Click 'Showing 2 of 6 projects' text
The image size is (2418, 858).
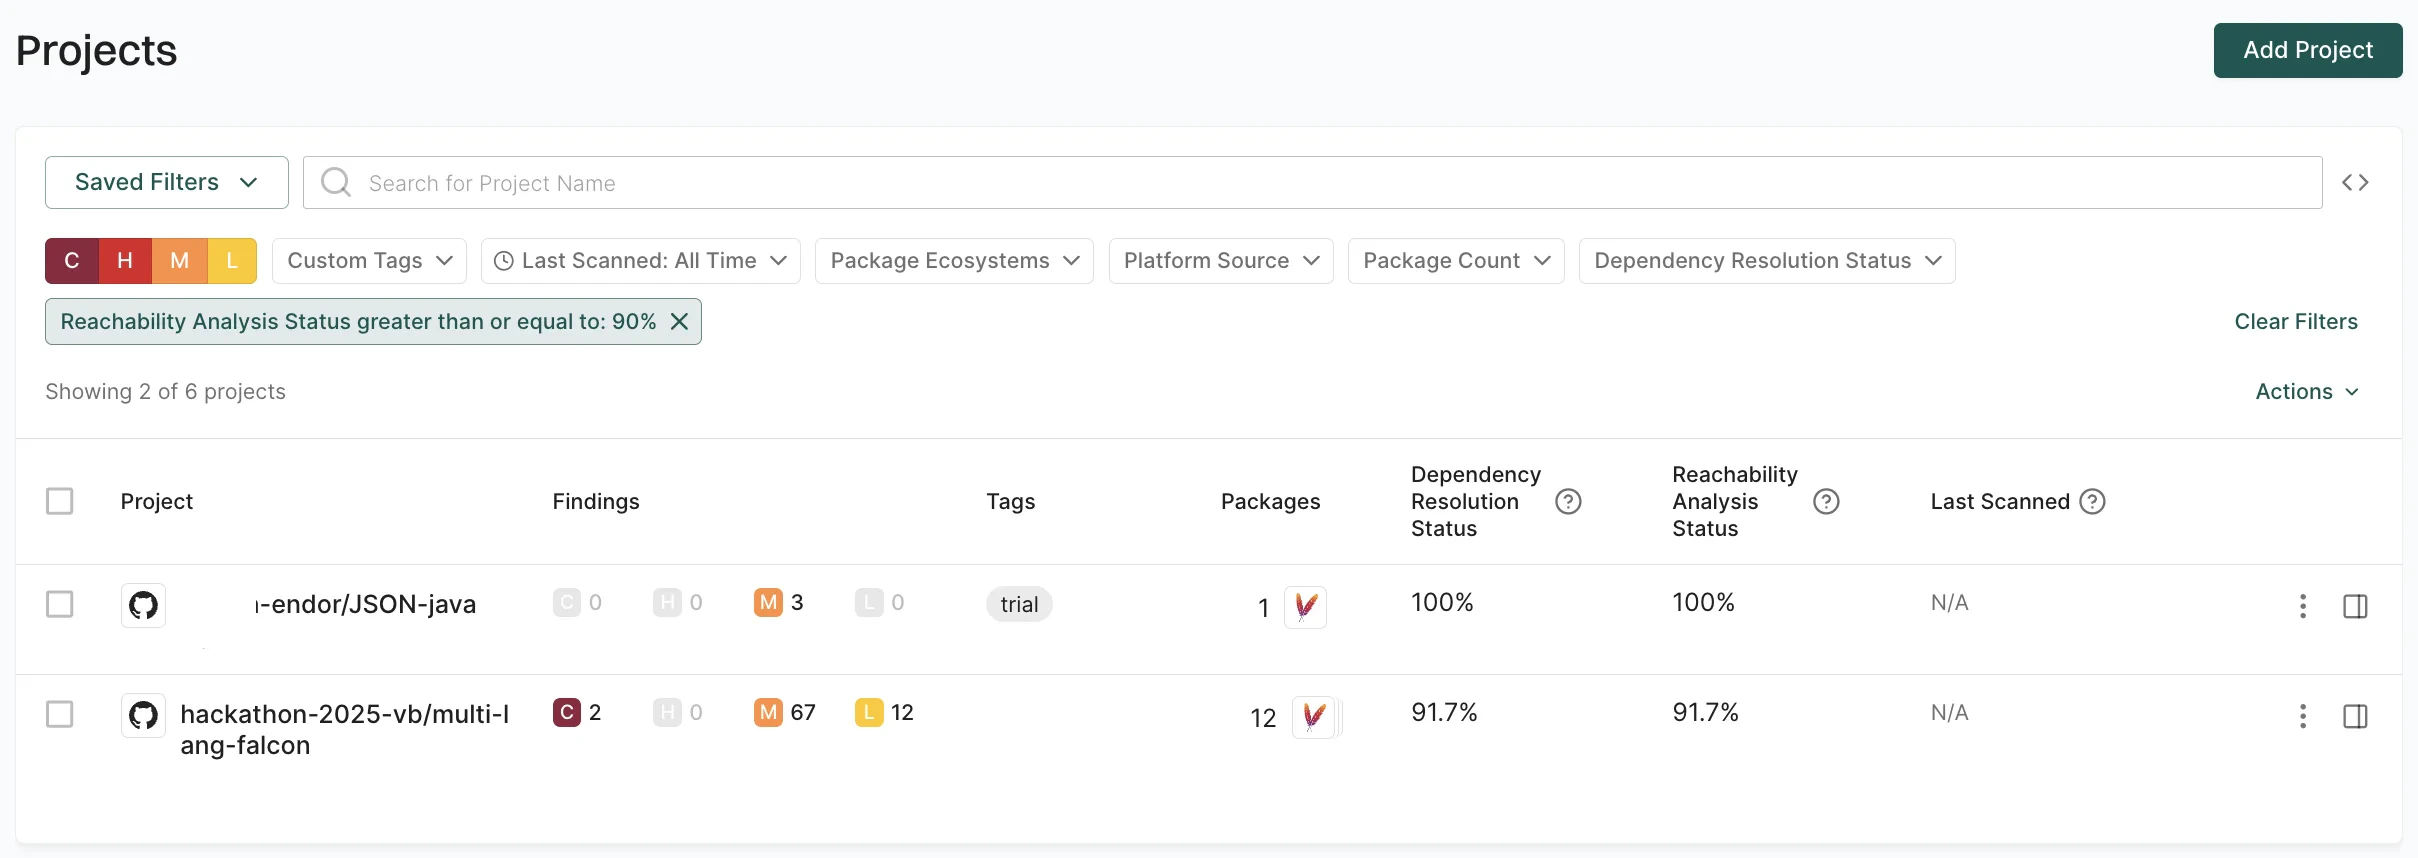point(165,391)
